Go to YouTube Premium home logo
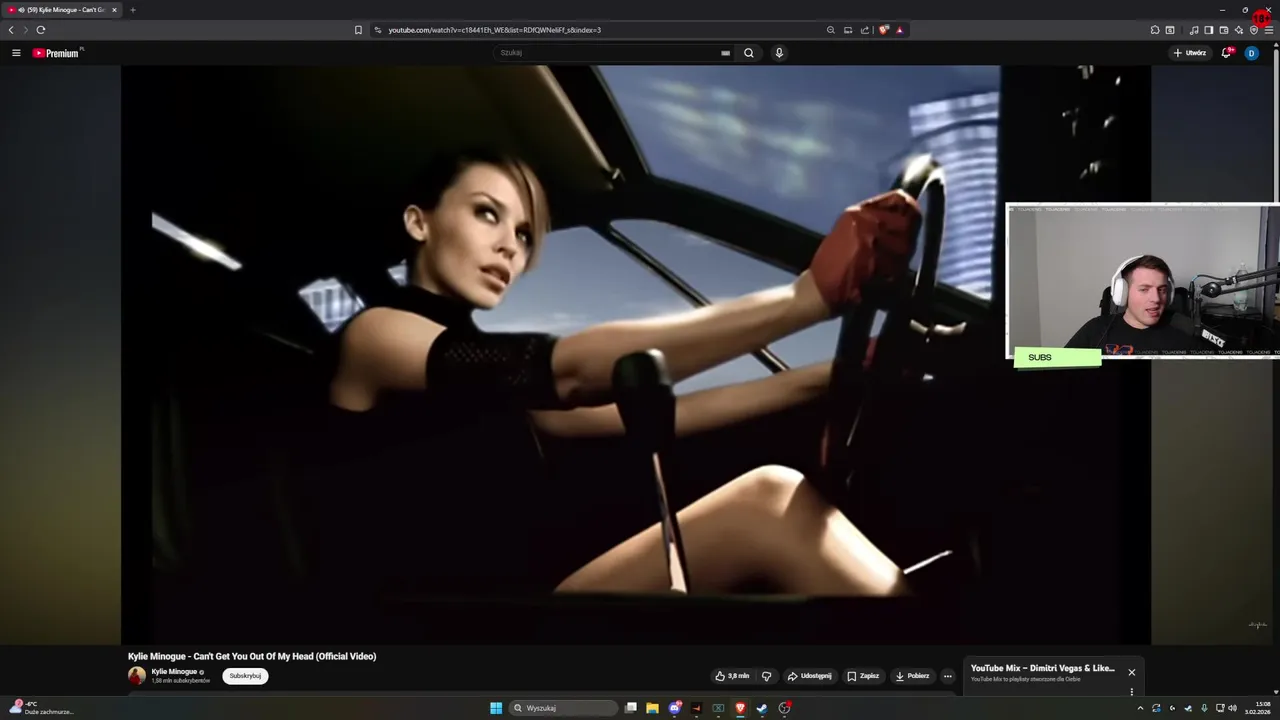 click(x=56, y=53)
